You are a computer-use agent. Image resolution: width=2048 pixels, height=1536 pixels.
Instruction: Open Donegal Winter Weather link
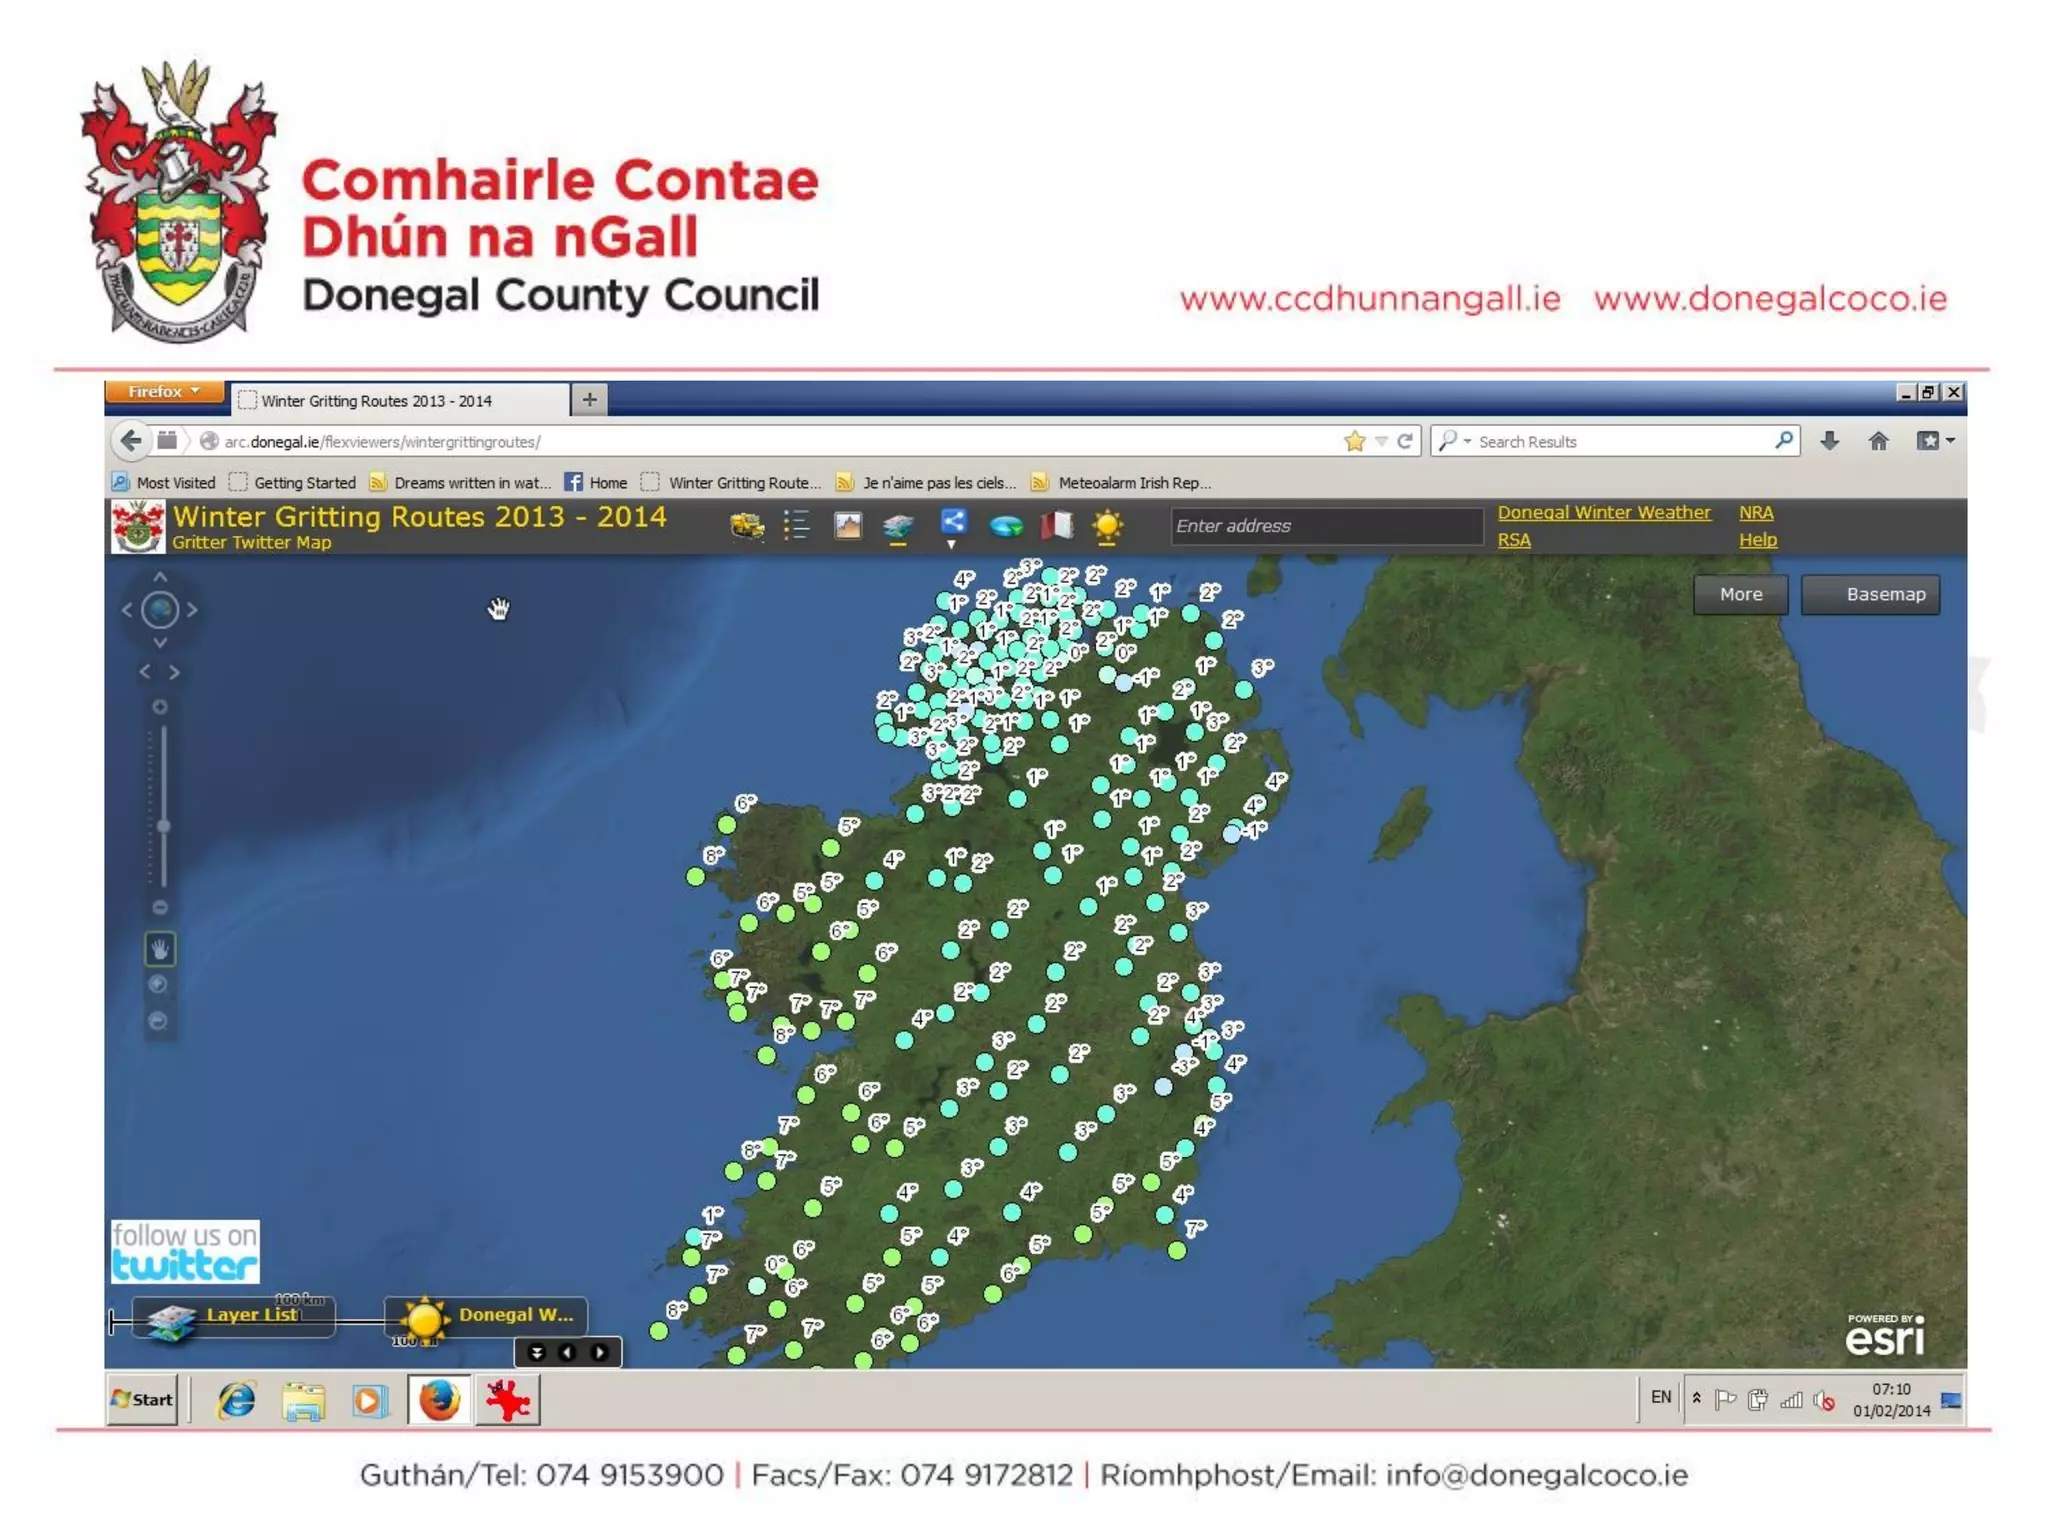coord(1603,512)
